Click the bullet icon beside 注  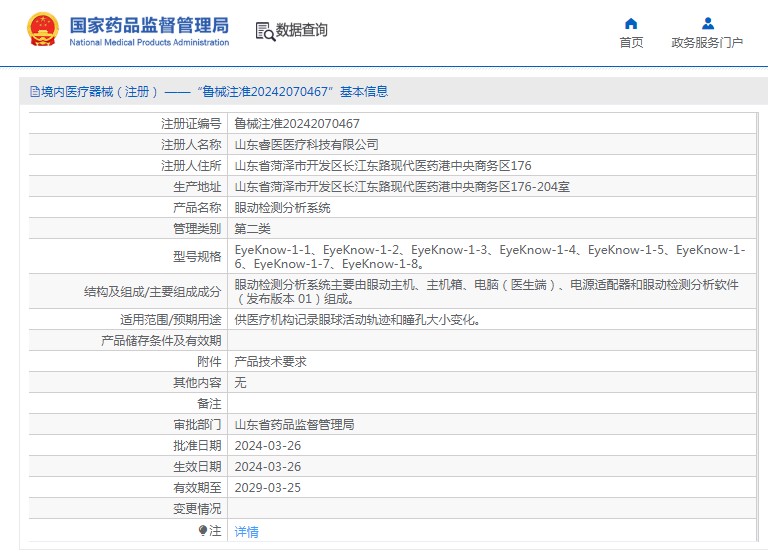click(203, 531)
